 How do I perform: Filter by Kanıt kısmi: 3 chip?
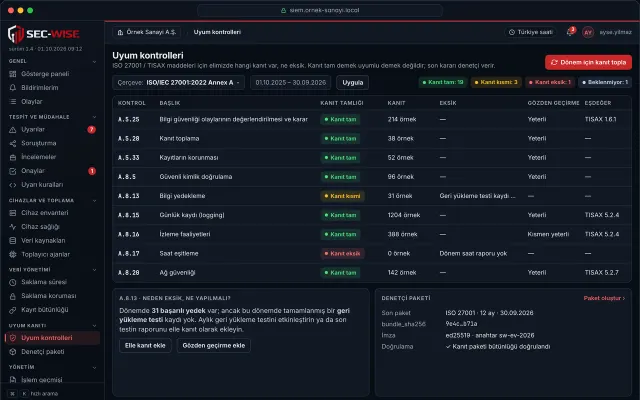(496, 82)
